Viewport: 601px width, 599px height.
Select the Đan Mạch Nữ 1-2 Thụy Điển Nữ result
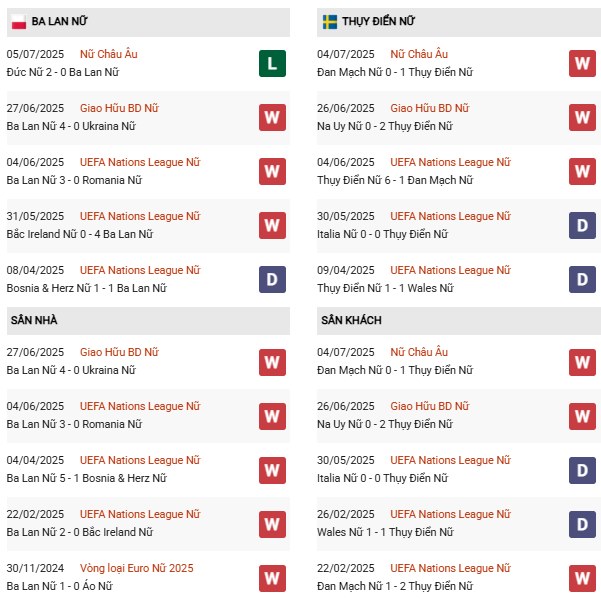[393, 586]
